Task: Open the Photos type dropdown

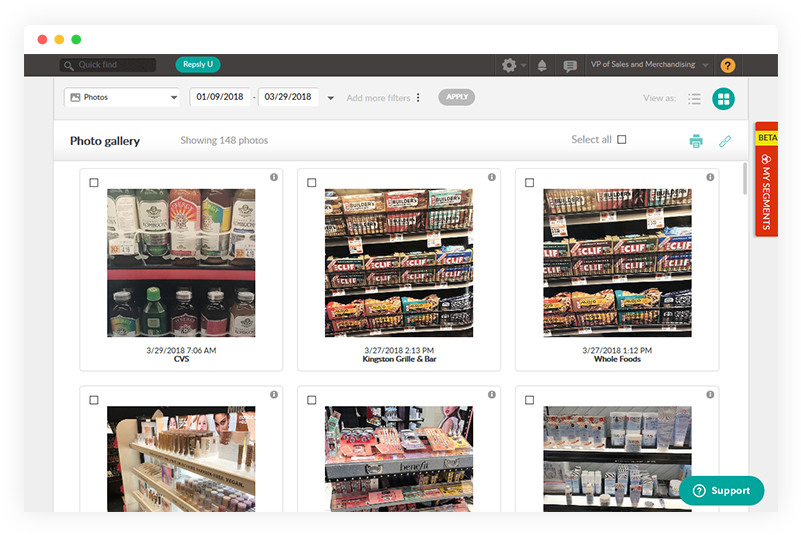Action: pyautogui.click(x=122, y=97)
